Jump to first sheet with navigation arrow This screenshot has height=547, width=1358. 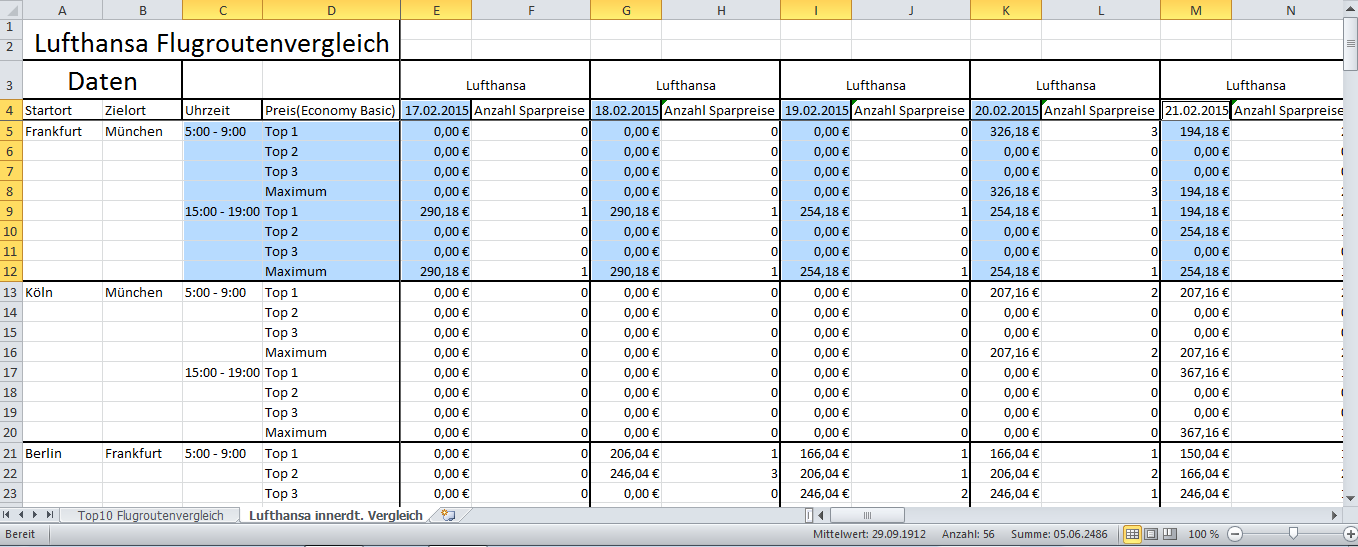click(8, 515)
